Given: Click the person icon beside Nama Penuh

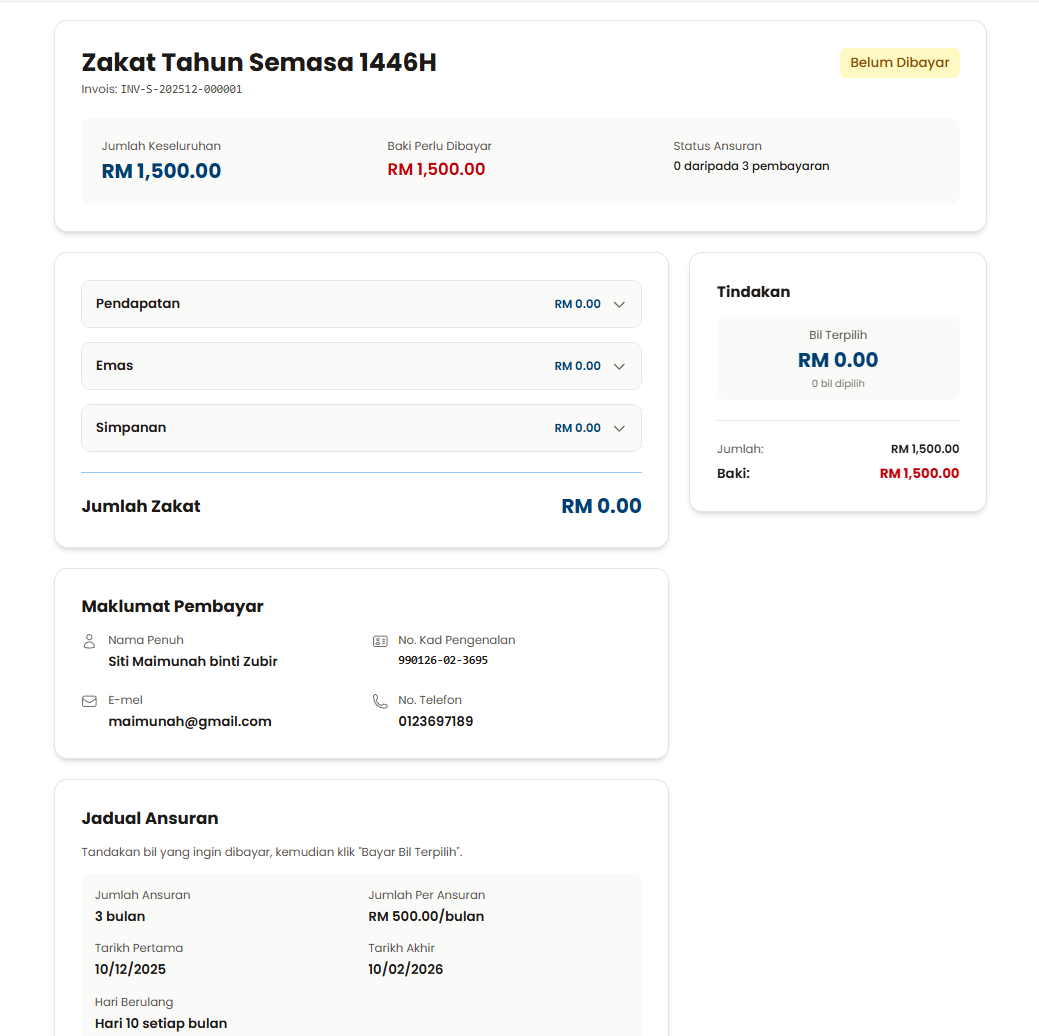Looking at the screenshot, I should [x=89, y=641].
